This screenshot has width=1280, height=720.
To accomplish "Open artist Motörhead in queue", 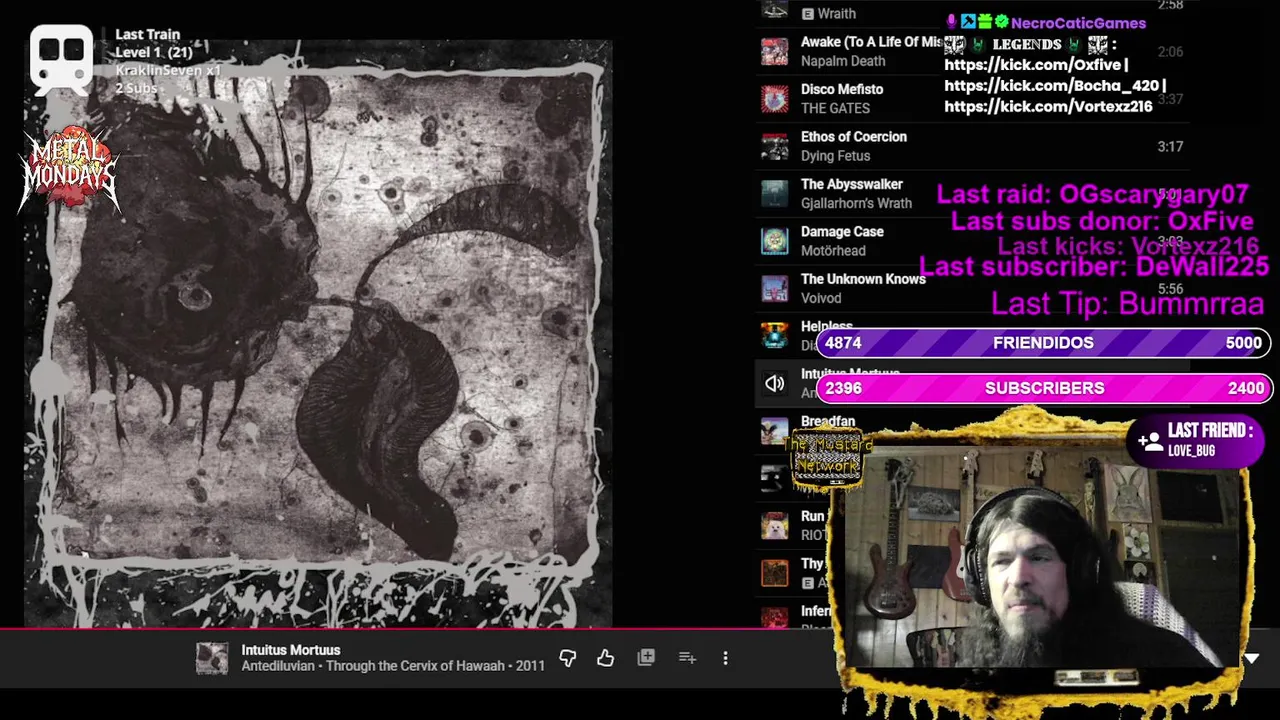I will click(x=833, y=251).
